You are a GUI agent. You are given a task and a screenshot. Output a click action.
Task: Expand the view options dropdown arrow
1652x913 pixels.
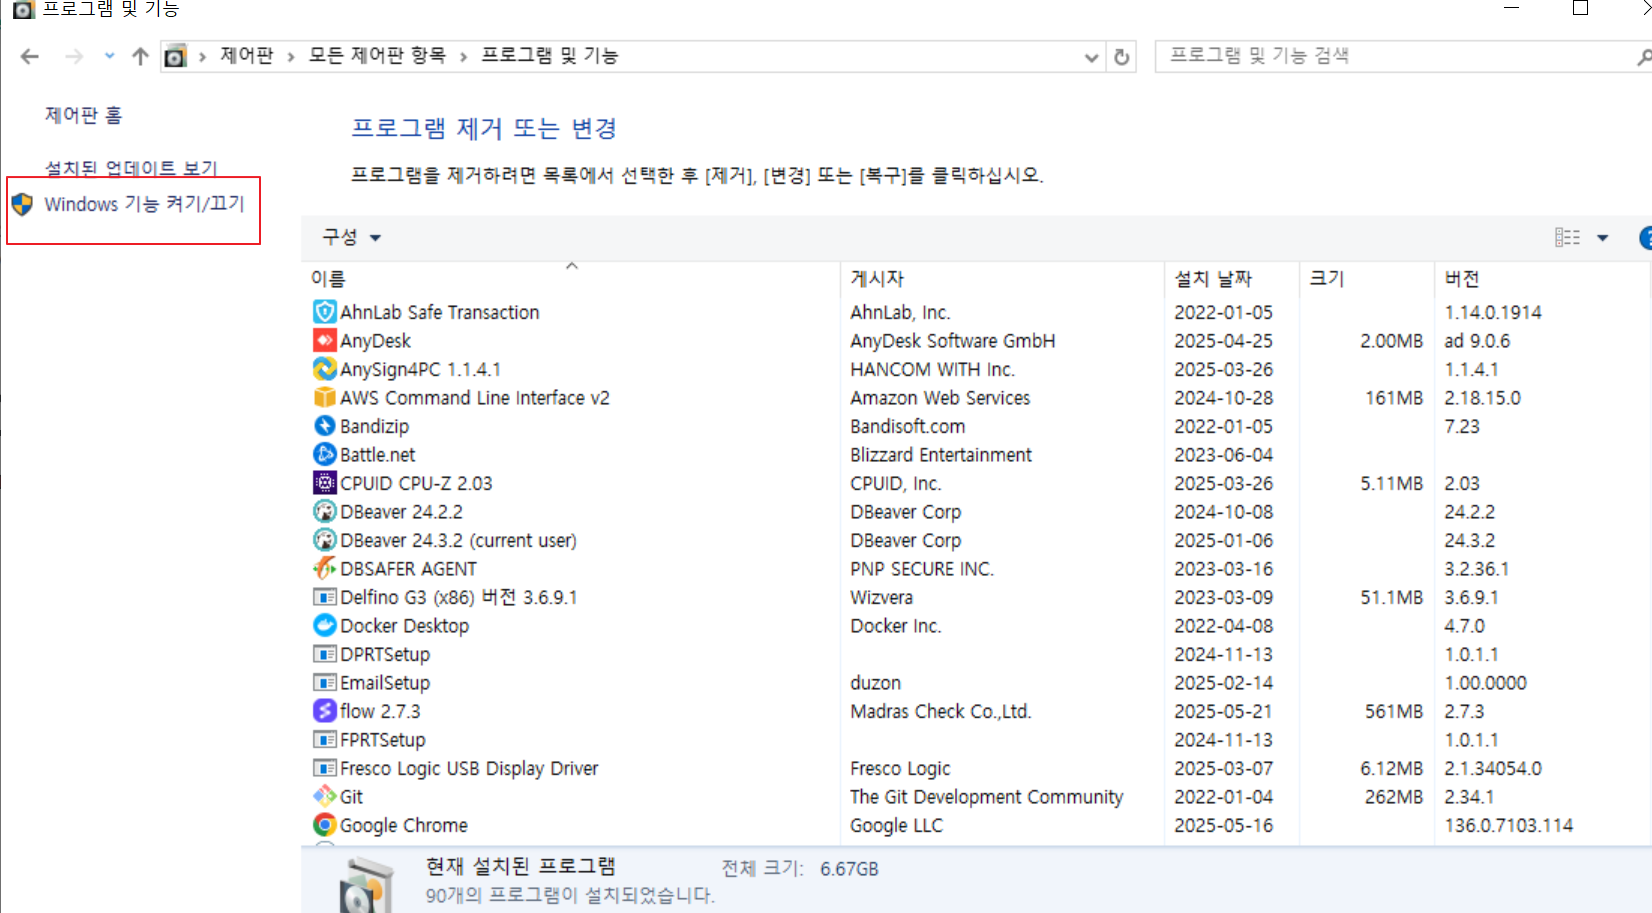pyautogui.click(x=1603, y=238)
